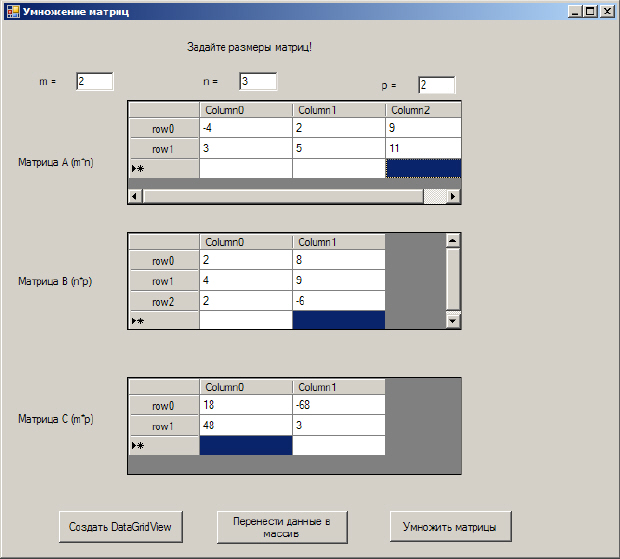Image resolution: width=620 pixels, height=559 pixels.
Task: Click Matrix B vertical scrollbar thumb
Action: tap(453, 279)
